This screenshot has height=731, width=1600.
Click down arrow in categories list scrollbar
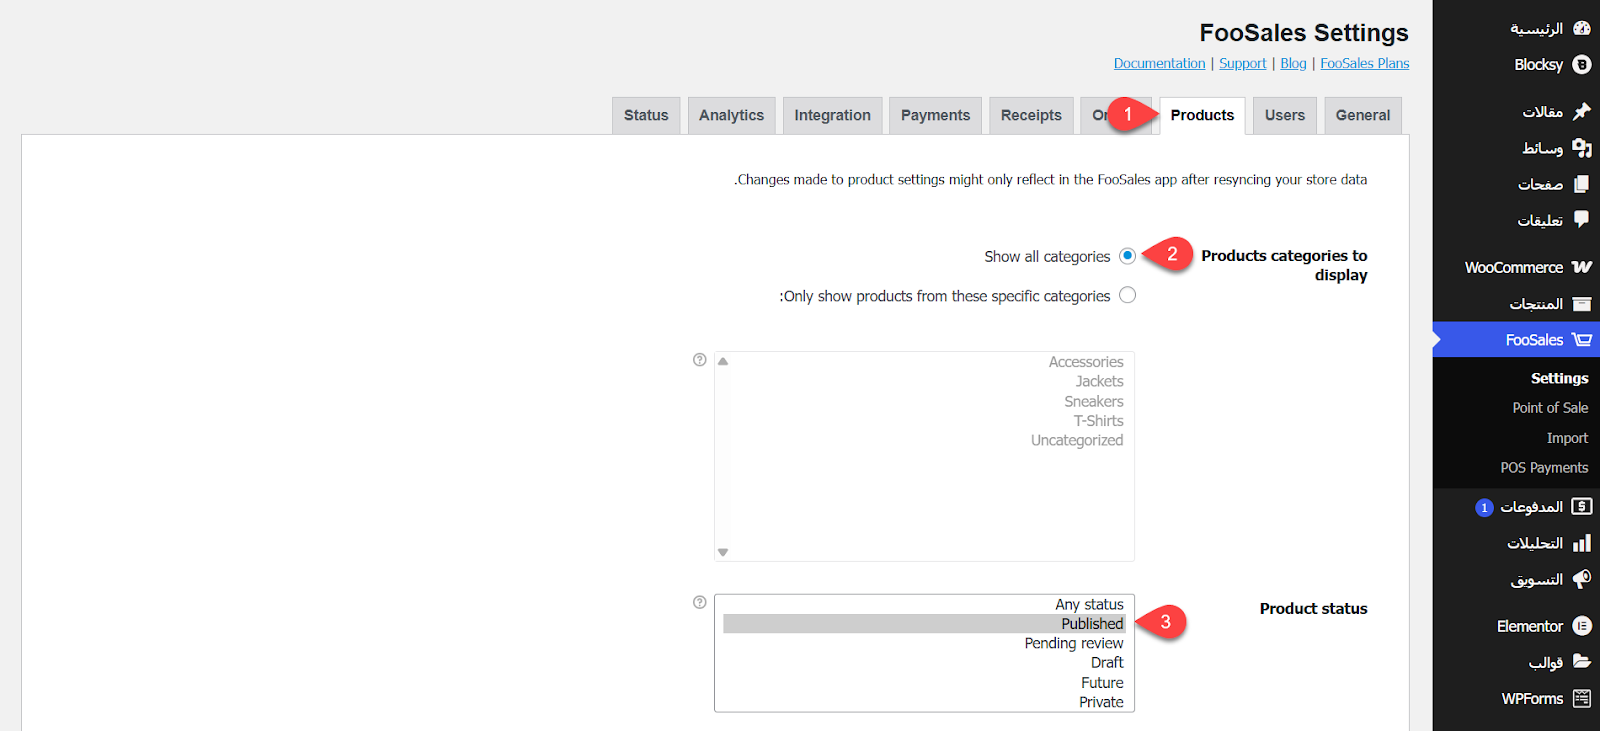click(x=723, y=552)
